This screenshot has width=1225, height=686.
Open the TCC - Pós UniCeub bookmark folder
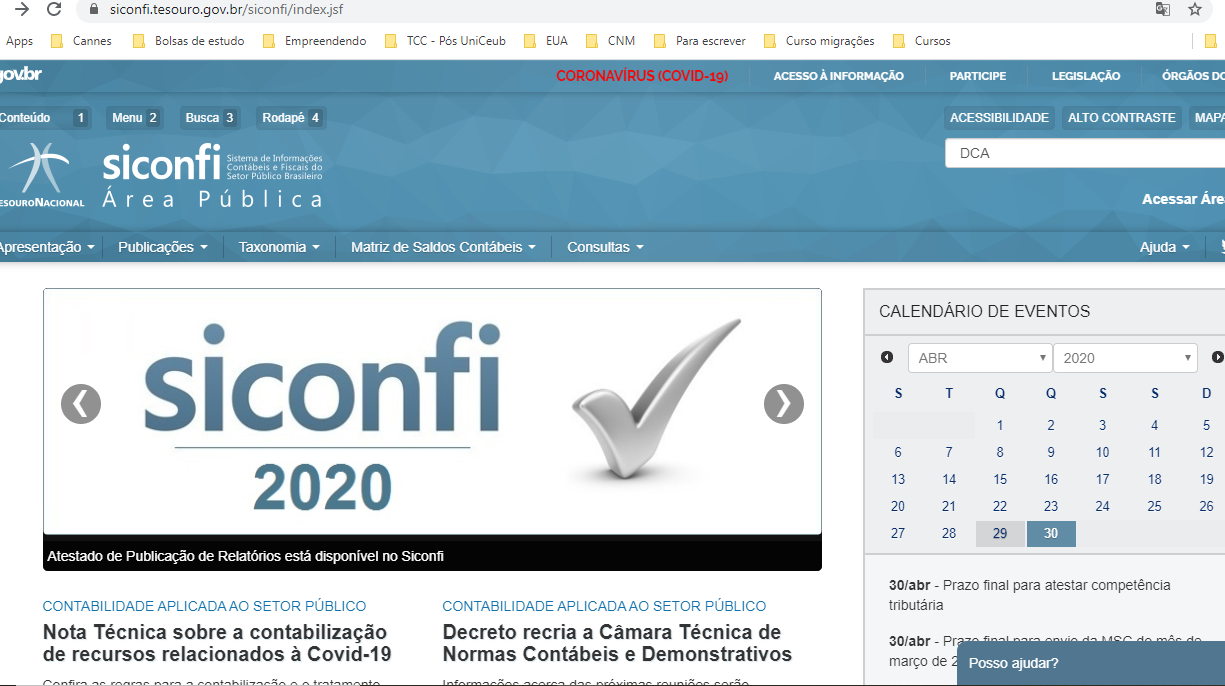pos(446,41)
